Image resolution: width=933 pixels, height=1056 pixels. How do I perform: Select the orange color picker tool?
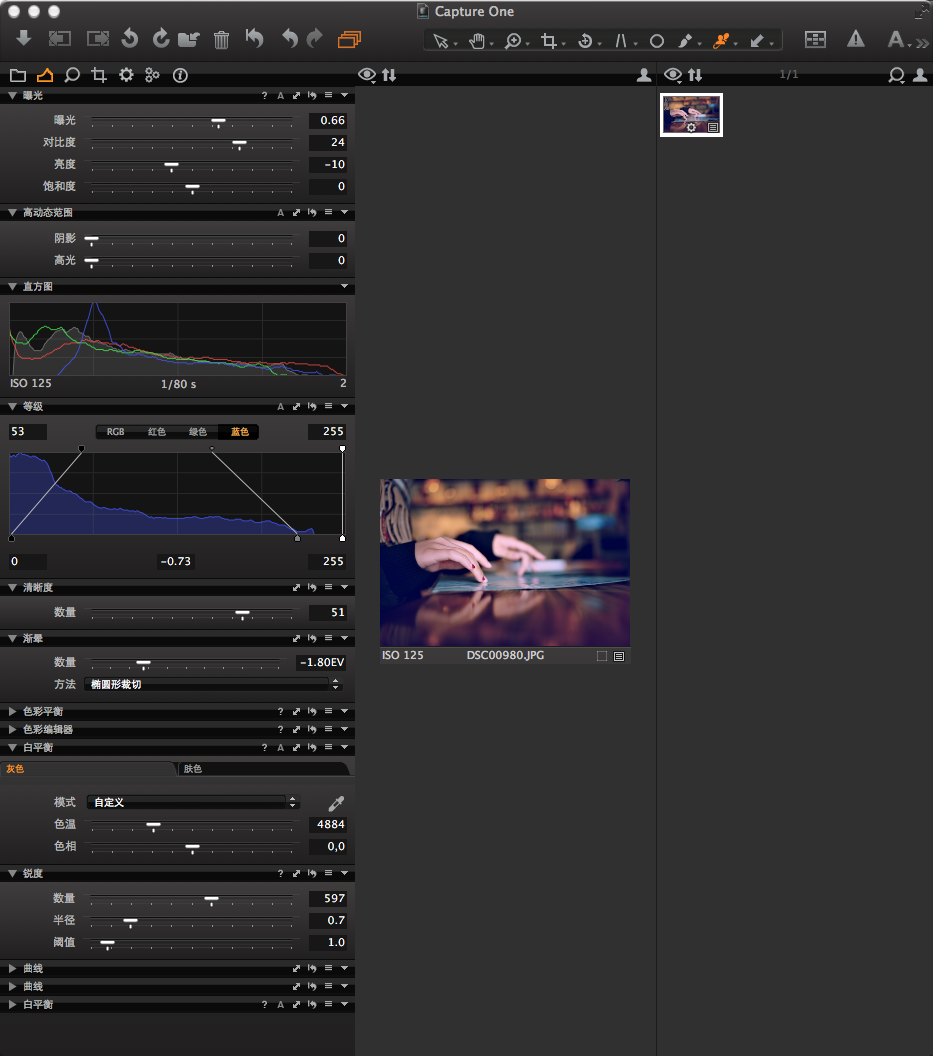coord(721,40)
